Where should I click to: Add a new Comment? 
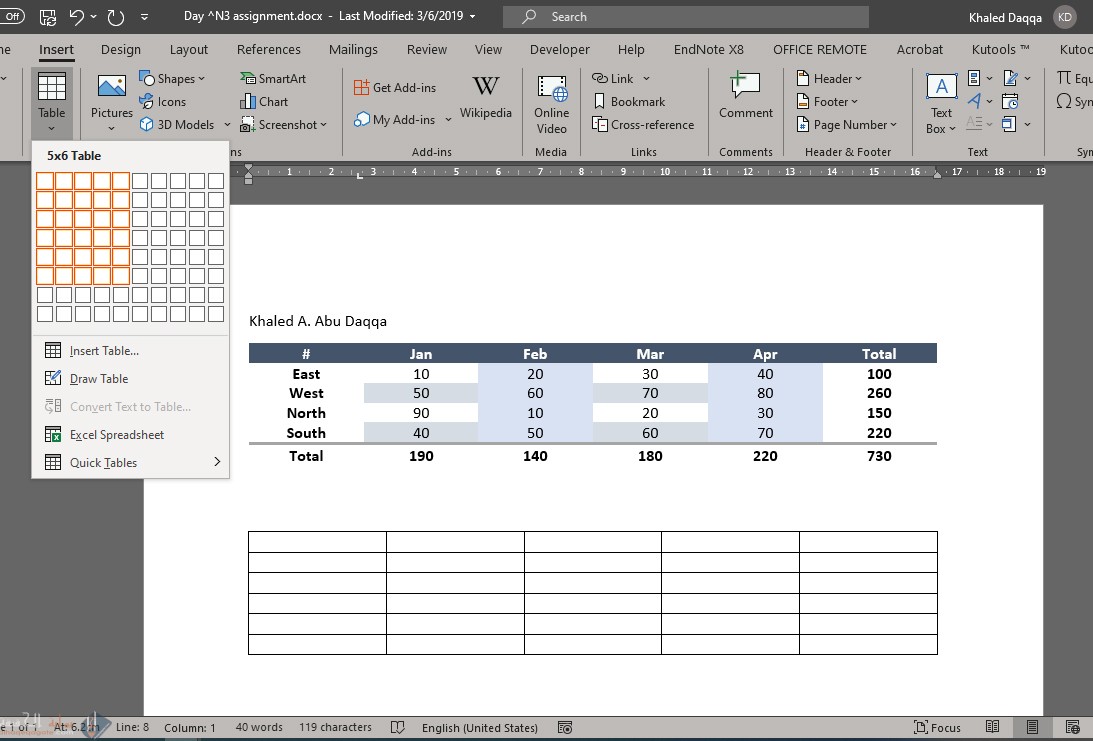(745, 97)
